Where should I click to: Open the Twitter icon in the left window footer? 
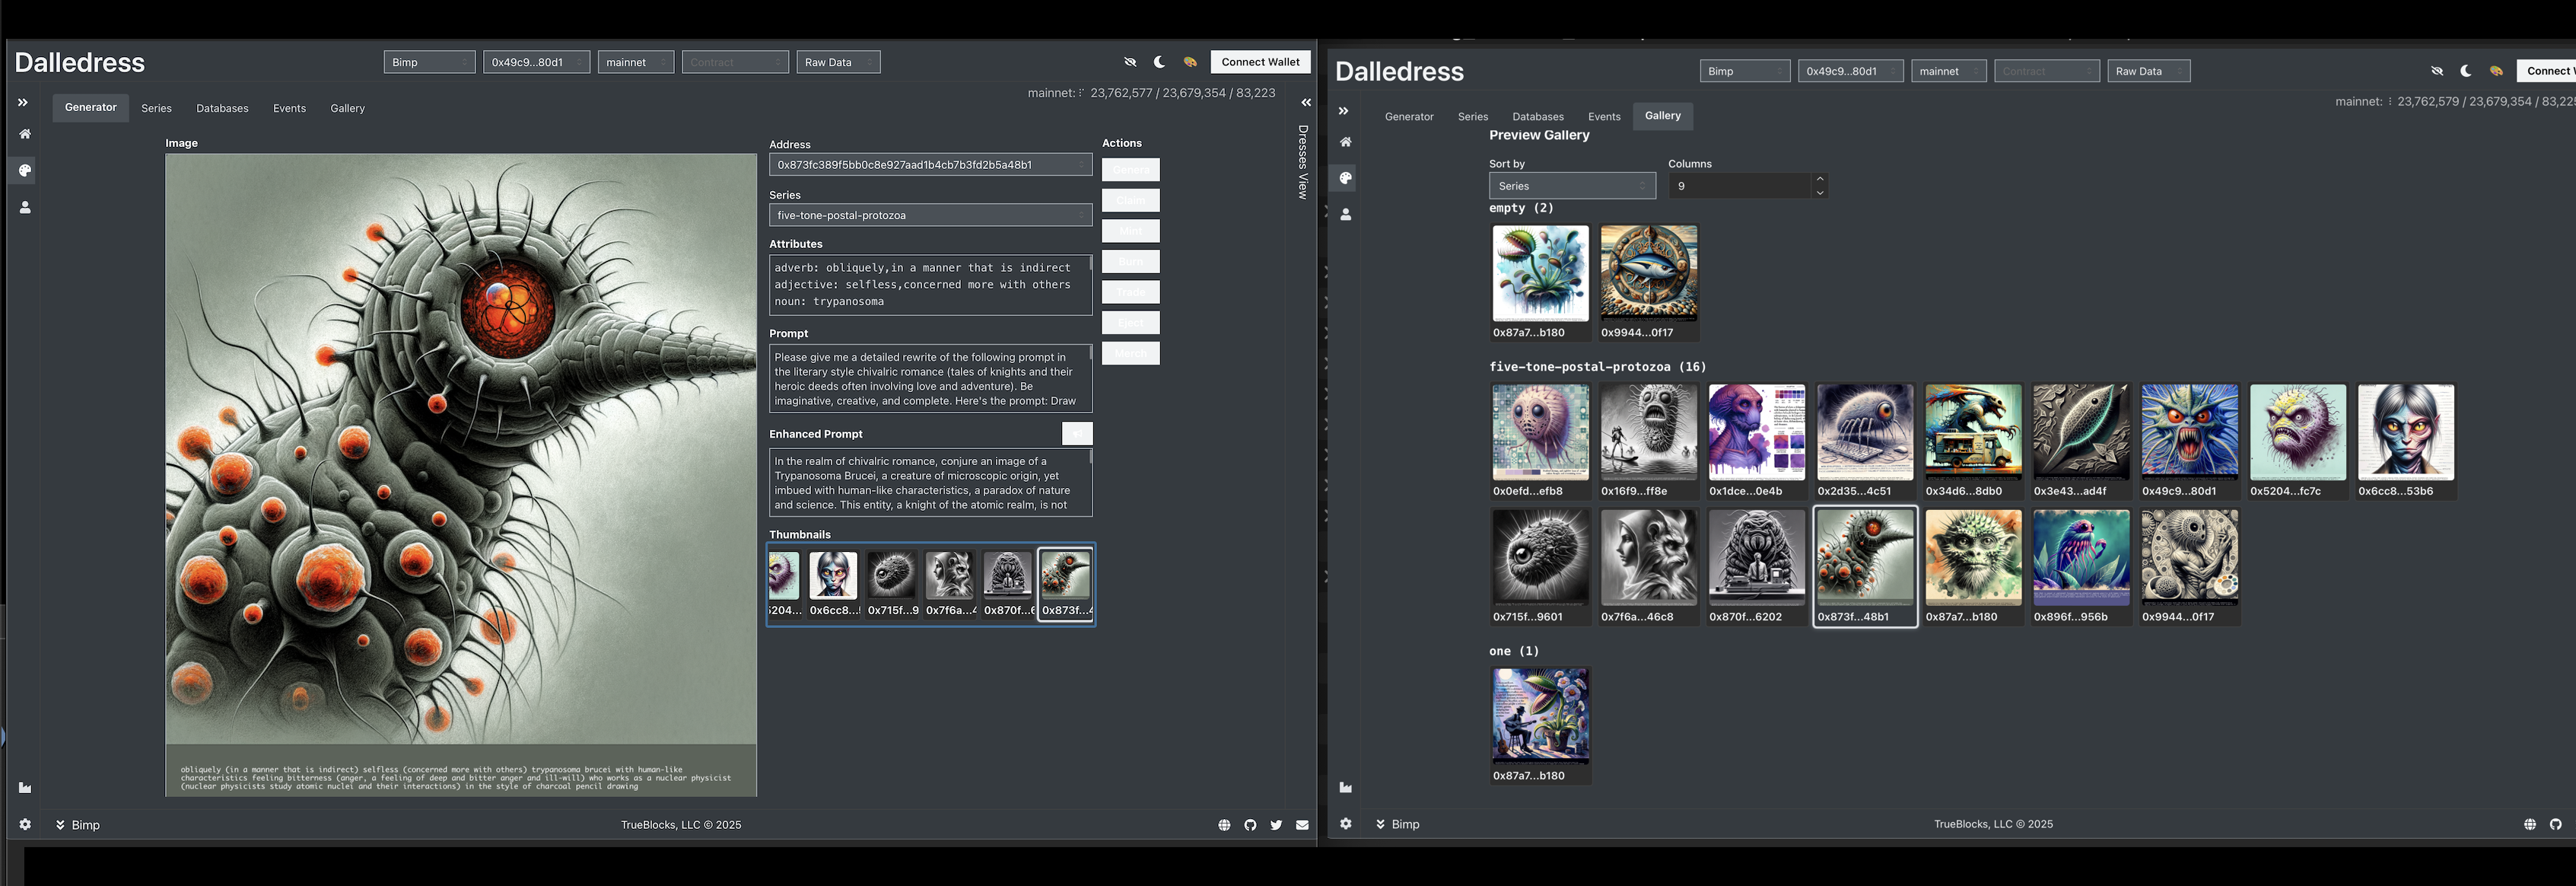(x=1276, y=826)
